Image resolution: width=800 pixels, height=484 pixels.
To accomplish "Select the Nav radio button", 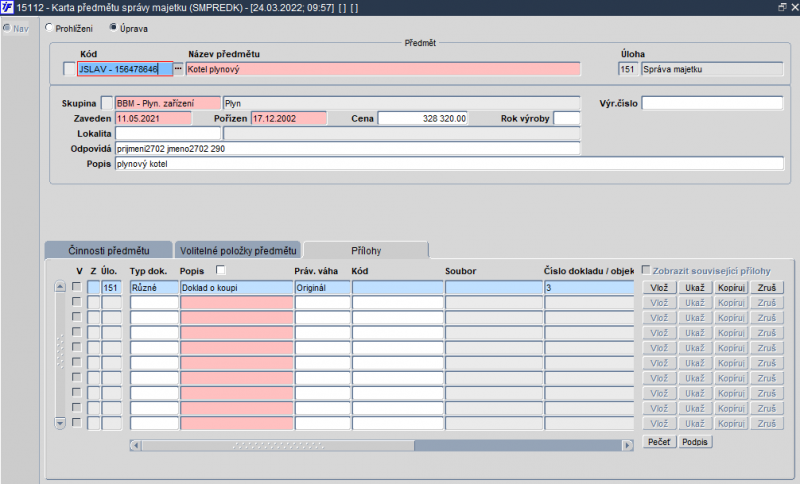I will 7,28.
